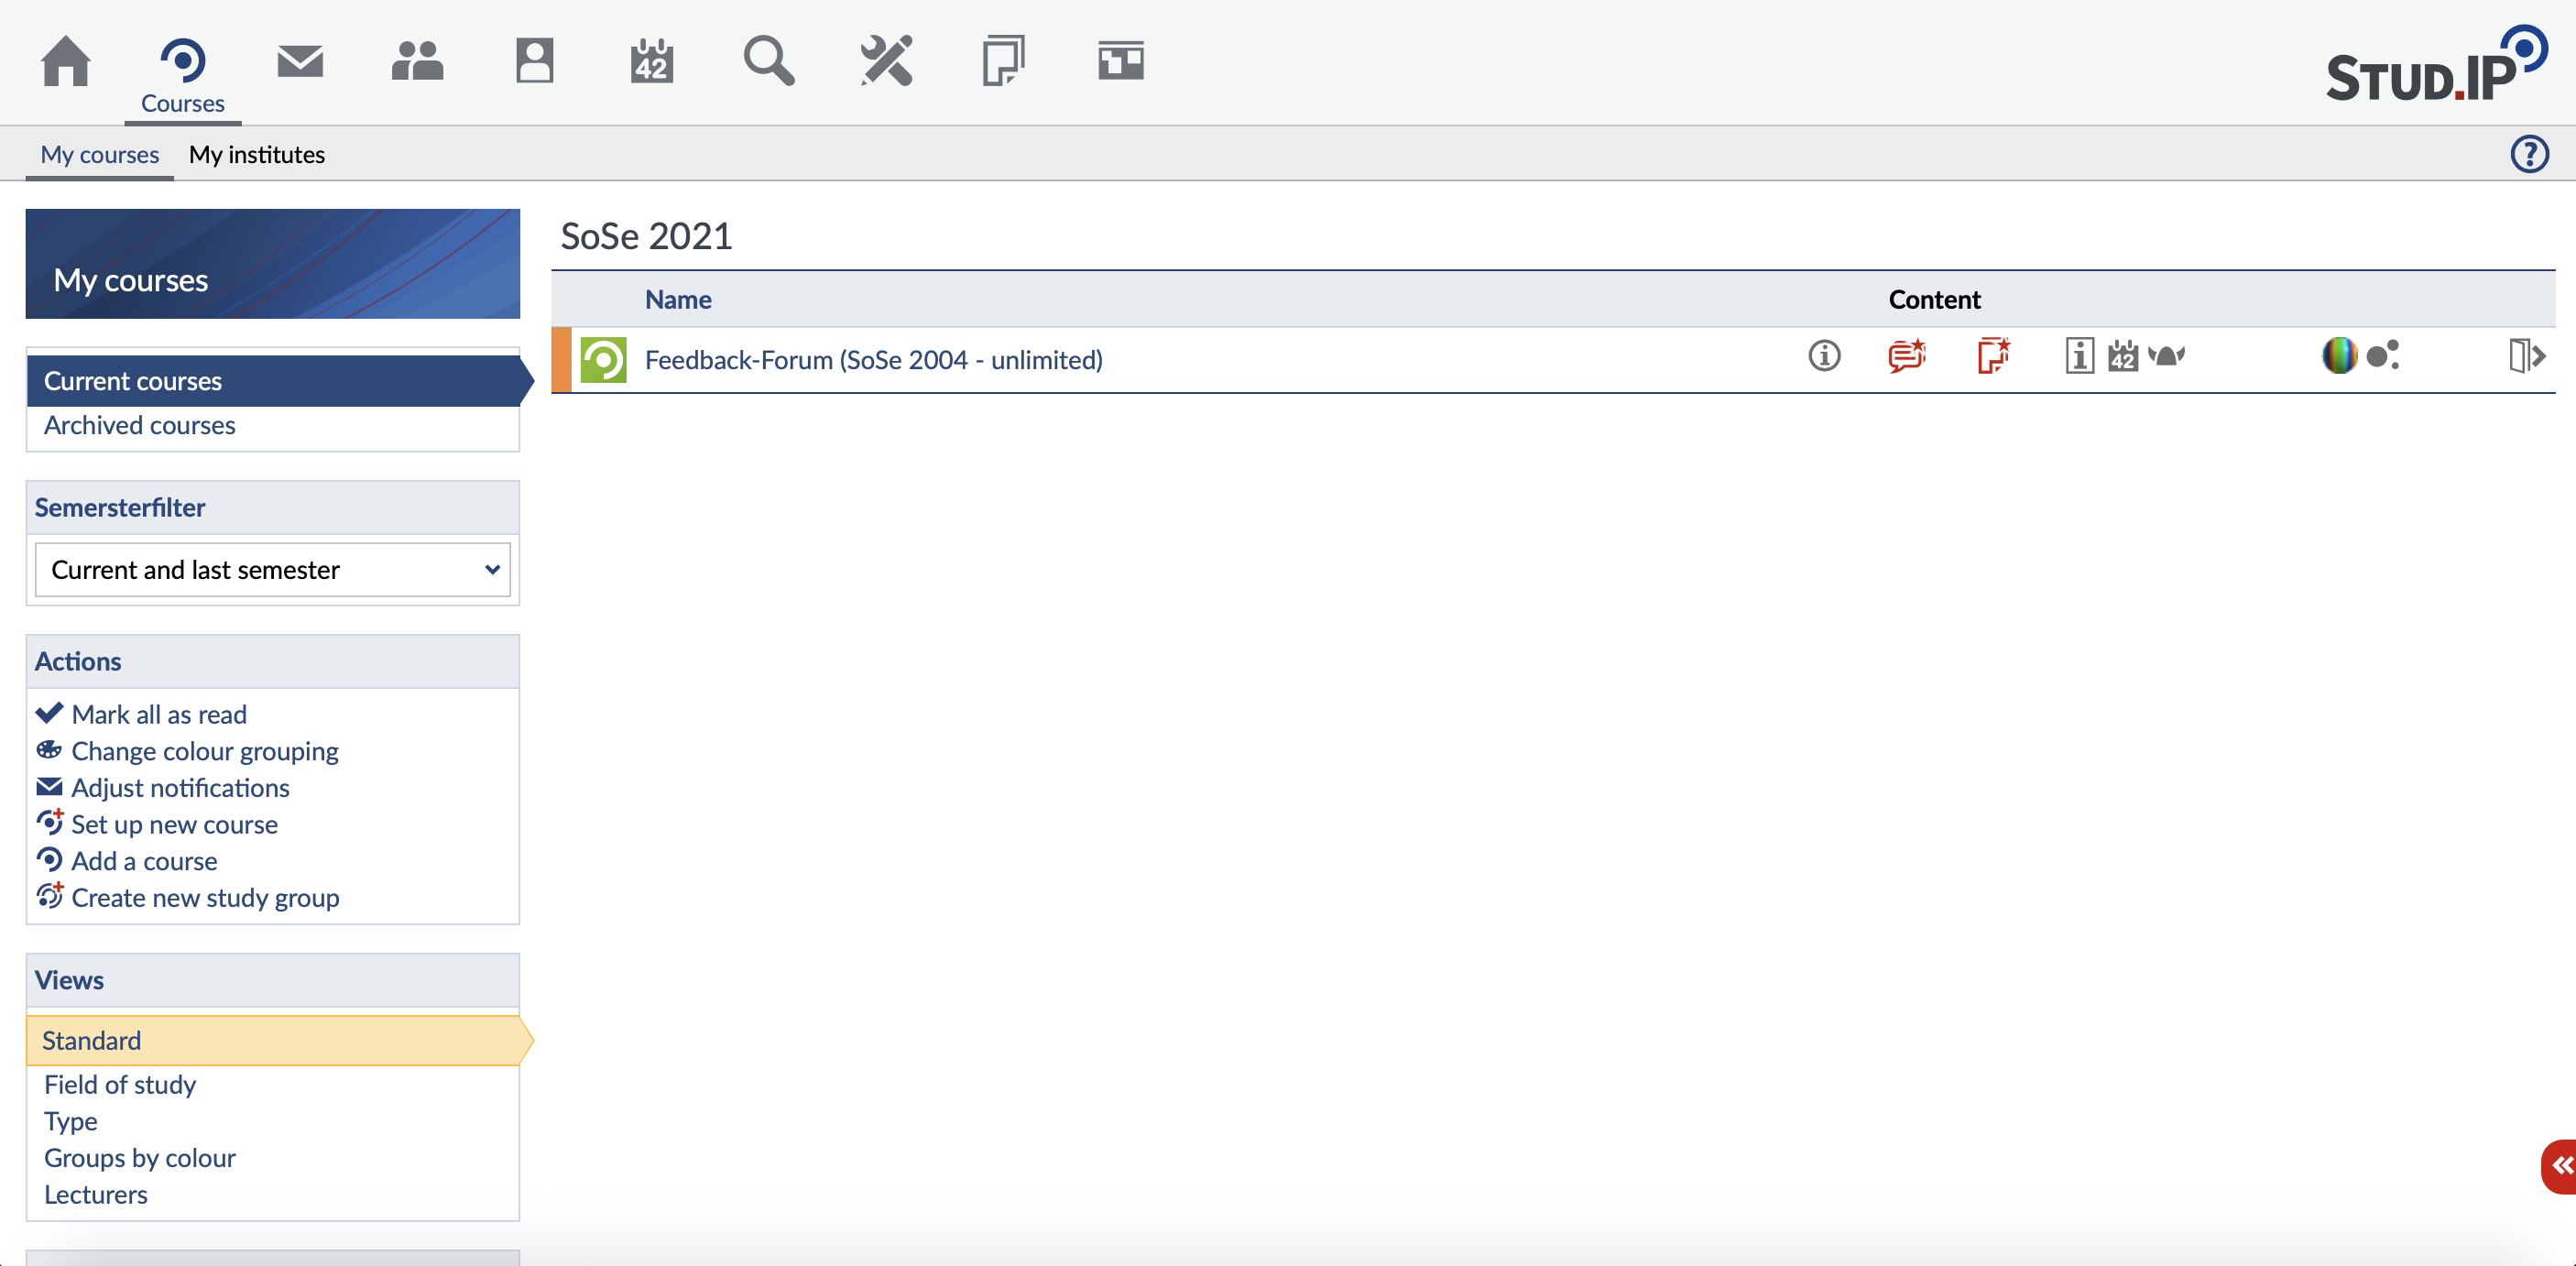
Task: Select Archived courses in sidebar
Action: (140, 425)
